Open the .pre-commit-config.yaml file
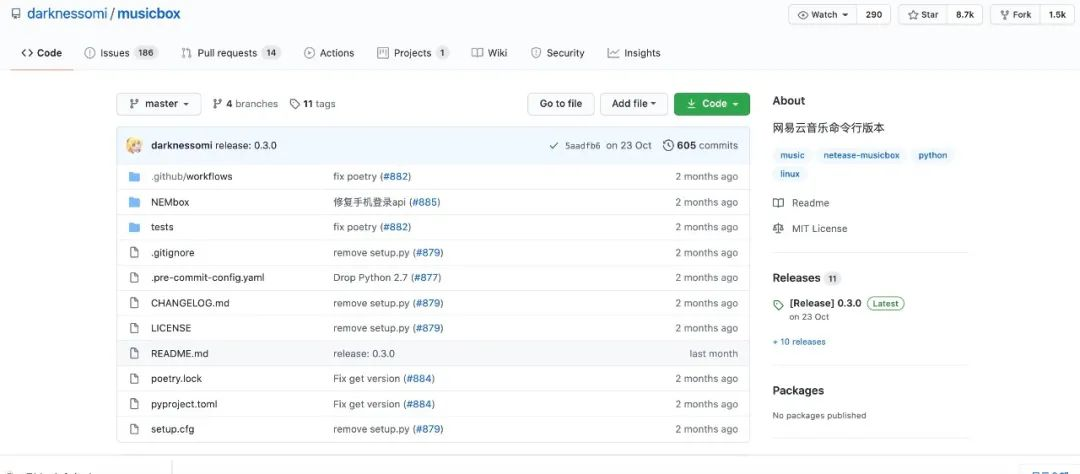The width and height of the screenshot is (1080, 474). click(207, 278)
